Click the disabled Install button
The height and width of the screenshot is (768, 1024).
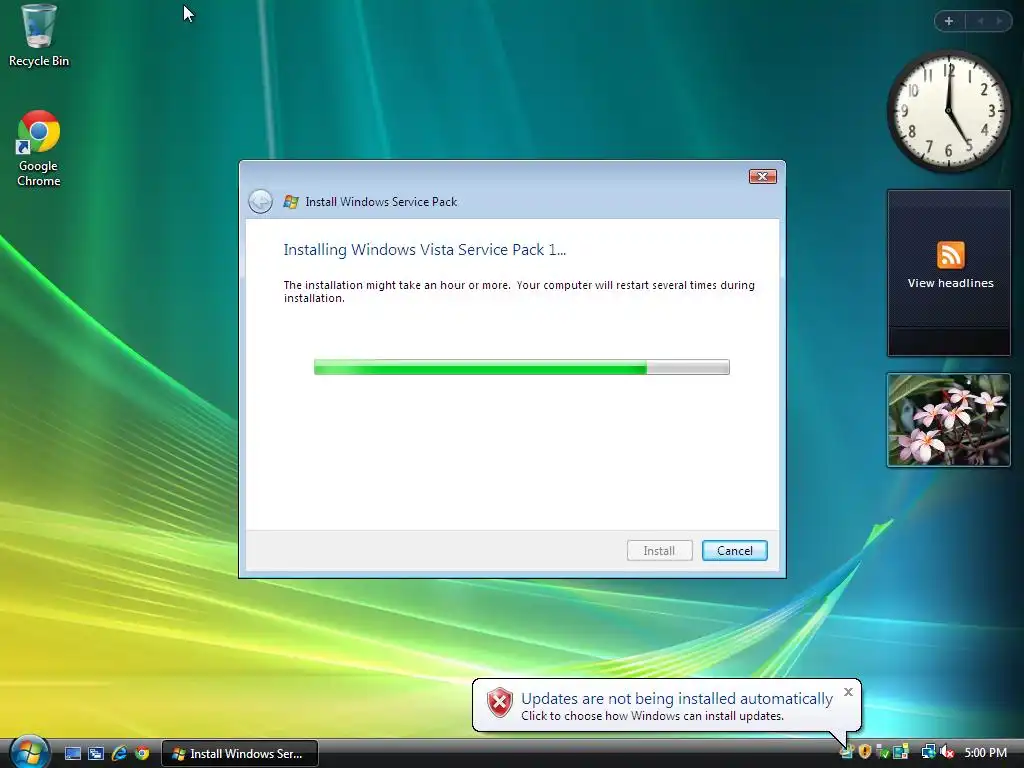point(659,551)
